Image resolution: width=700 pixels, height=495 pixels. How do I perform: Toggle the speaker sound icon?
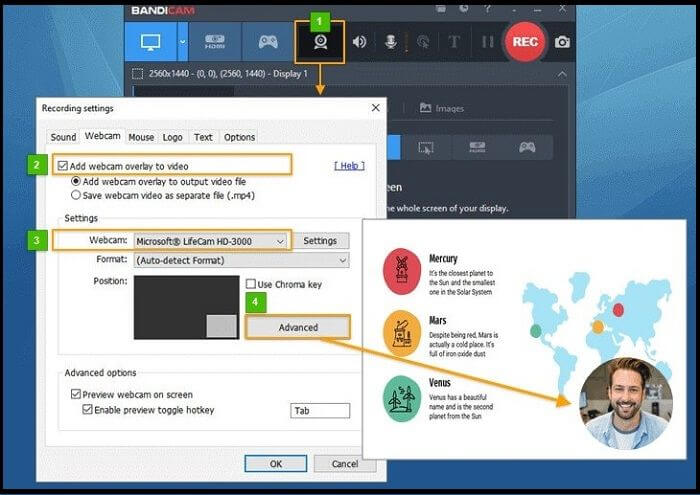point(359,42)
